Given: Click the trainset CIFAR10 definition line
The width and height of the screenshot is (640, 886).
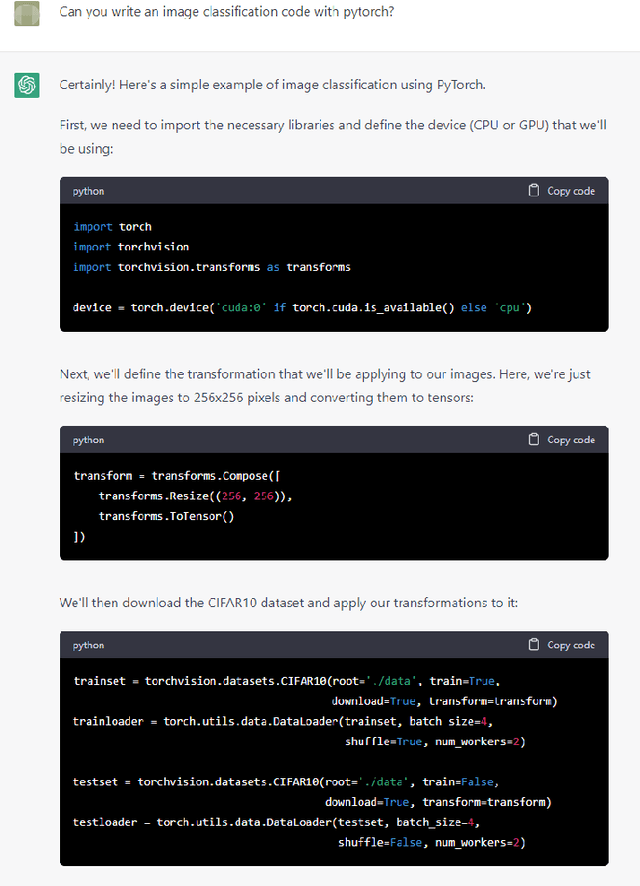Looking at the screenshot, I should [x=286, y=681].
